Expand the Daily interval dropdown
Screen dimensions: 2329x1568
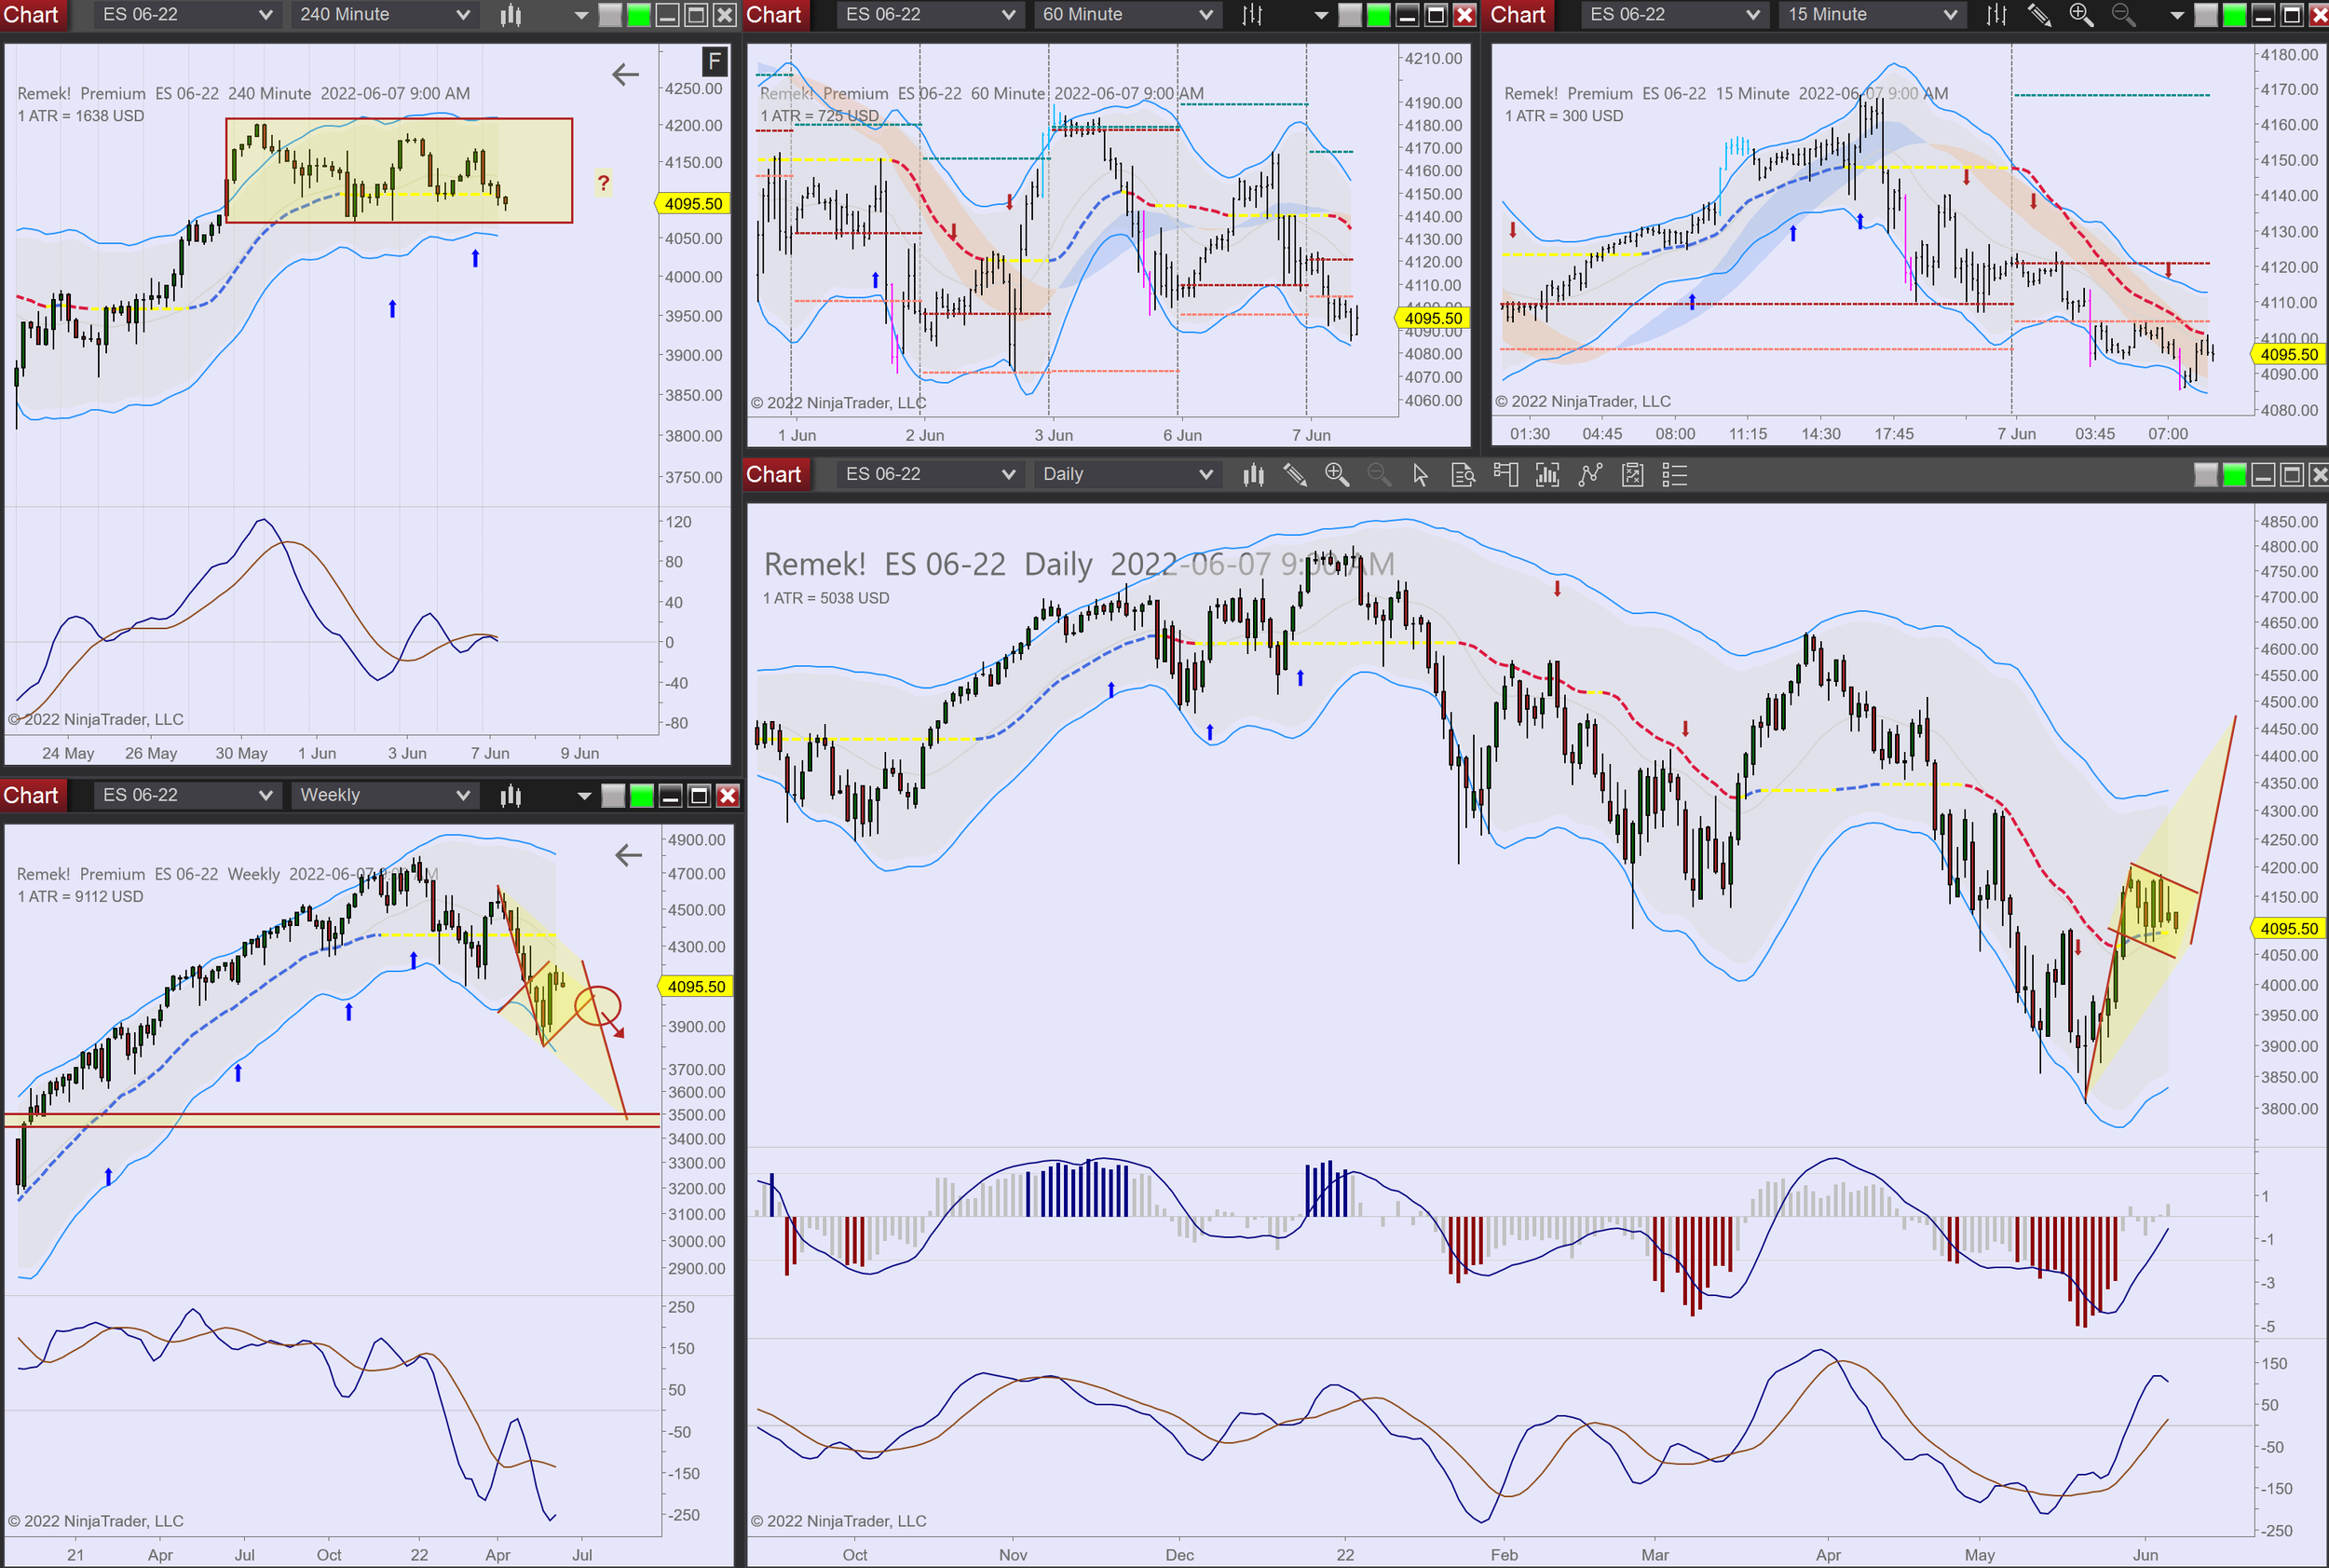click(1127, 475)
